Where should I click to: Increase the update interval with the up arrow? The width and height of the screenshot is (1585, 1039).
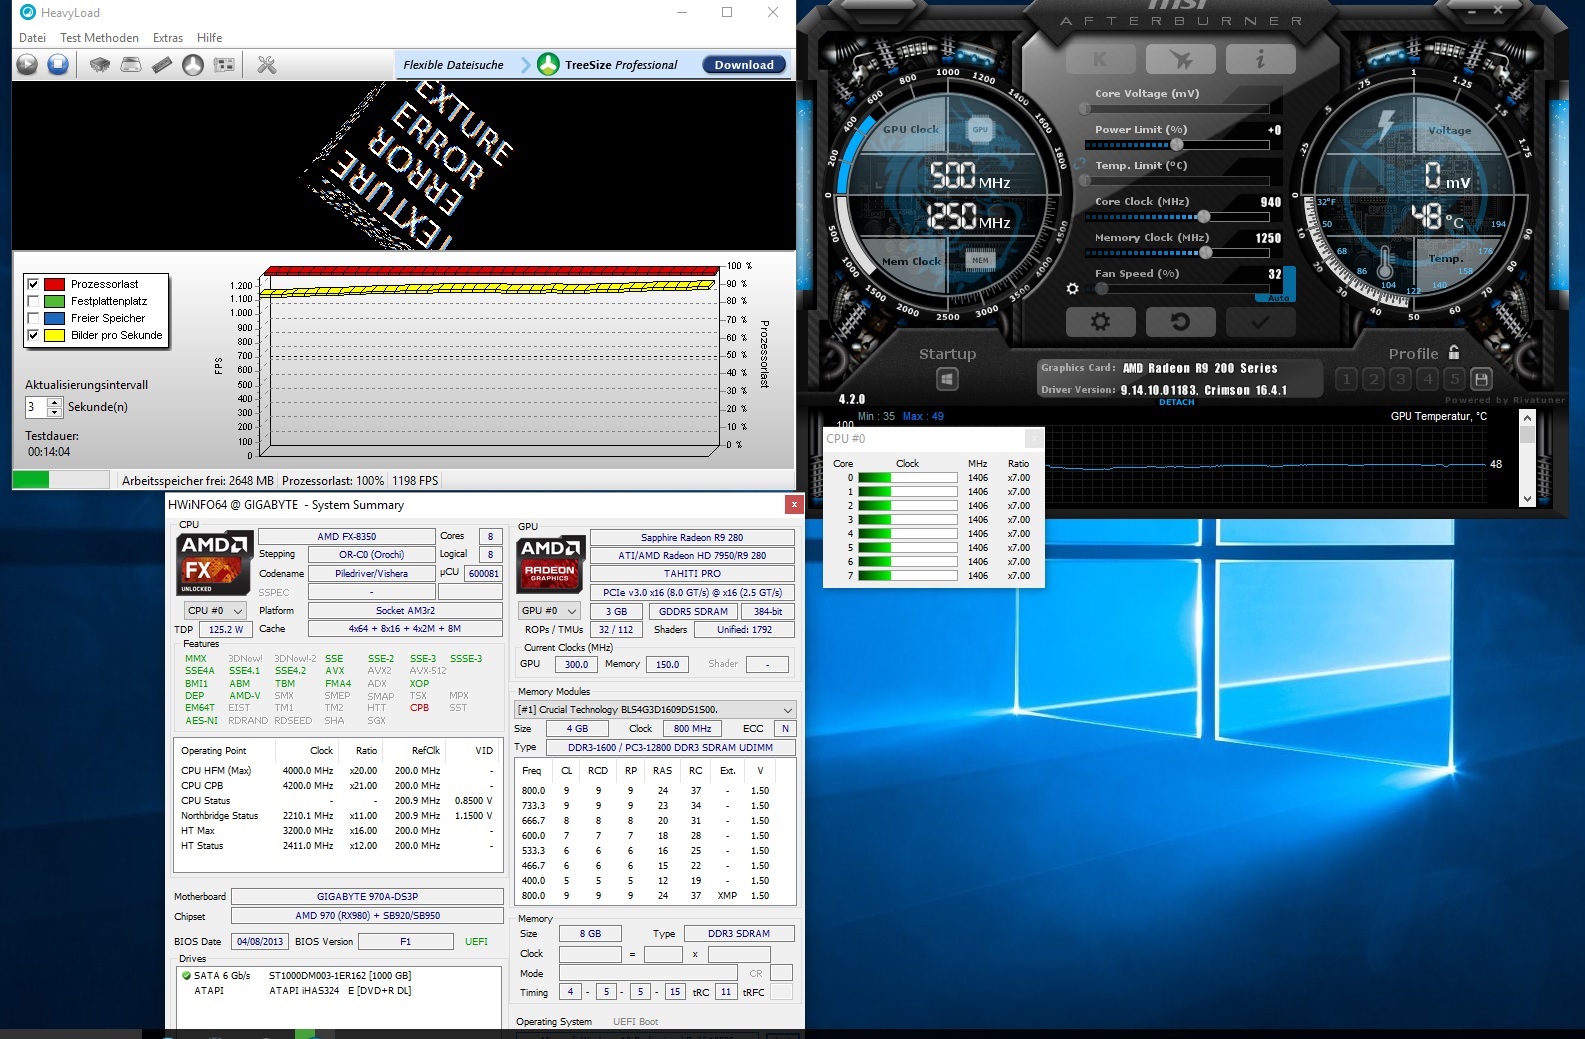coord(54,402)
